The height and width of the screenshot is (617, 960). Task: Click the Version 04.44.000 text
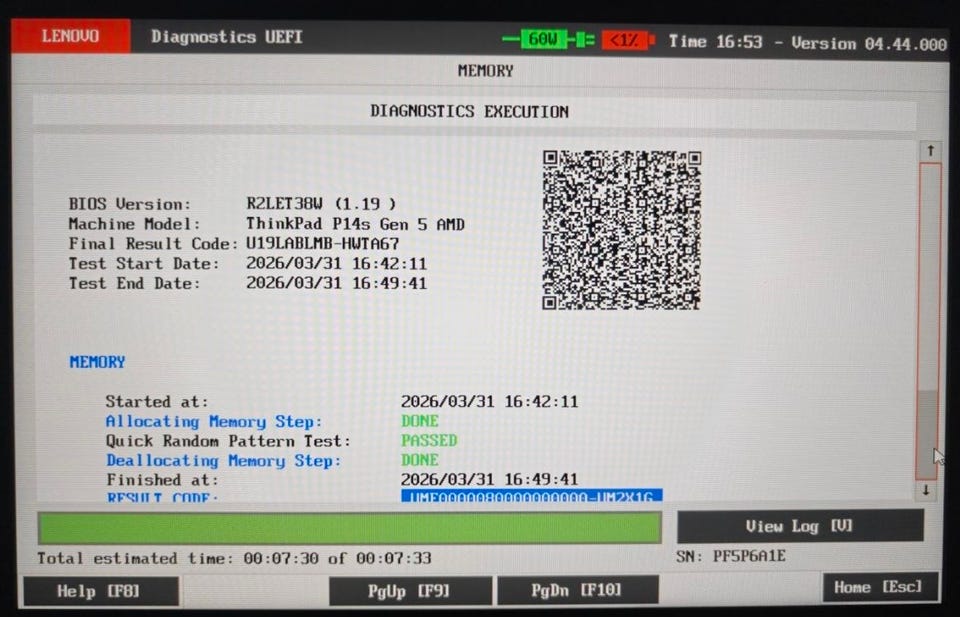(869, 43)
